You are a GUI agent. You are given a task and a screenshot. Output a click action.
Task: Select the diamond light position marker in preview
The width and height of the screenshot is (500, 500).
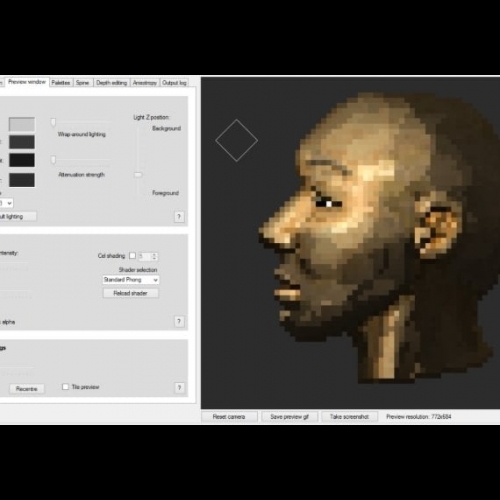click(236, 140)
